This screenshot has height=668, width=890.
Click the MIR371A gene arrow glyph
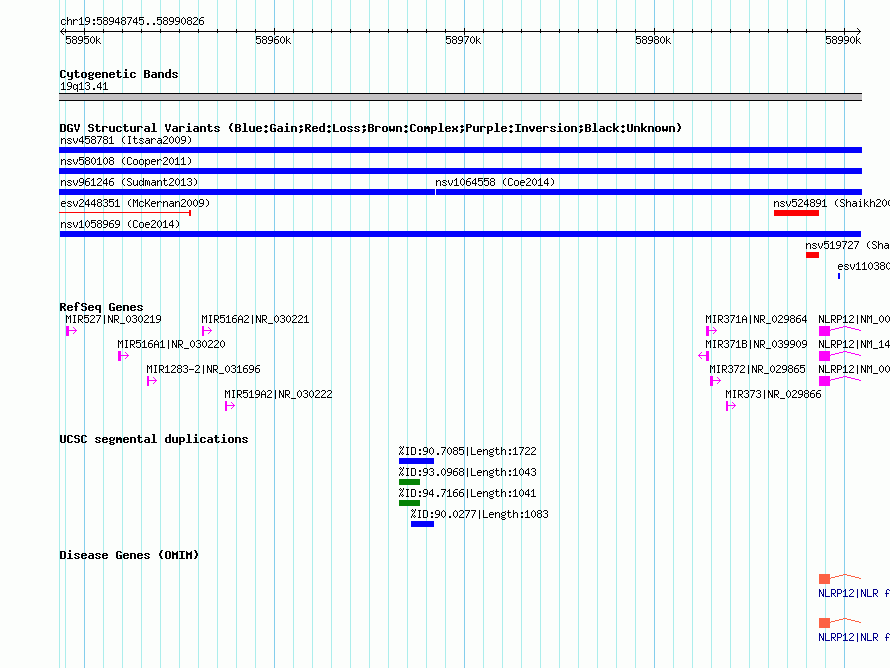711,331
